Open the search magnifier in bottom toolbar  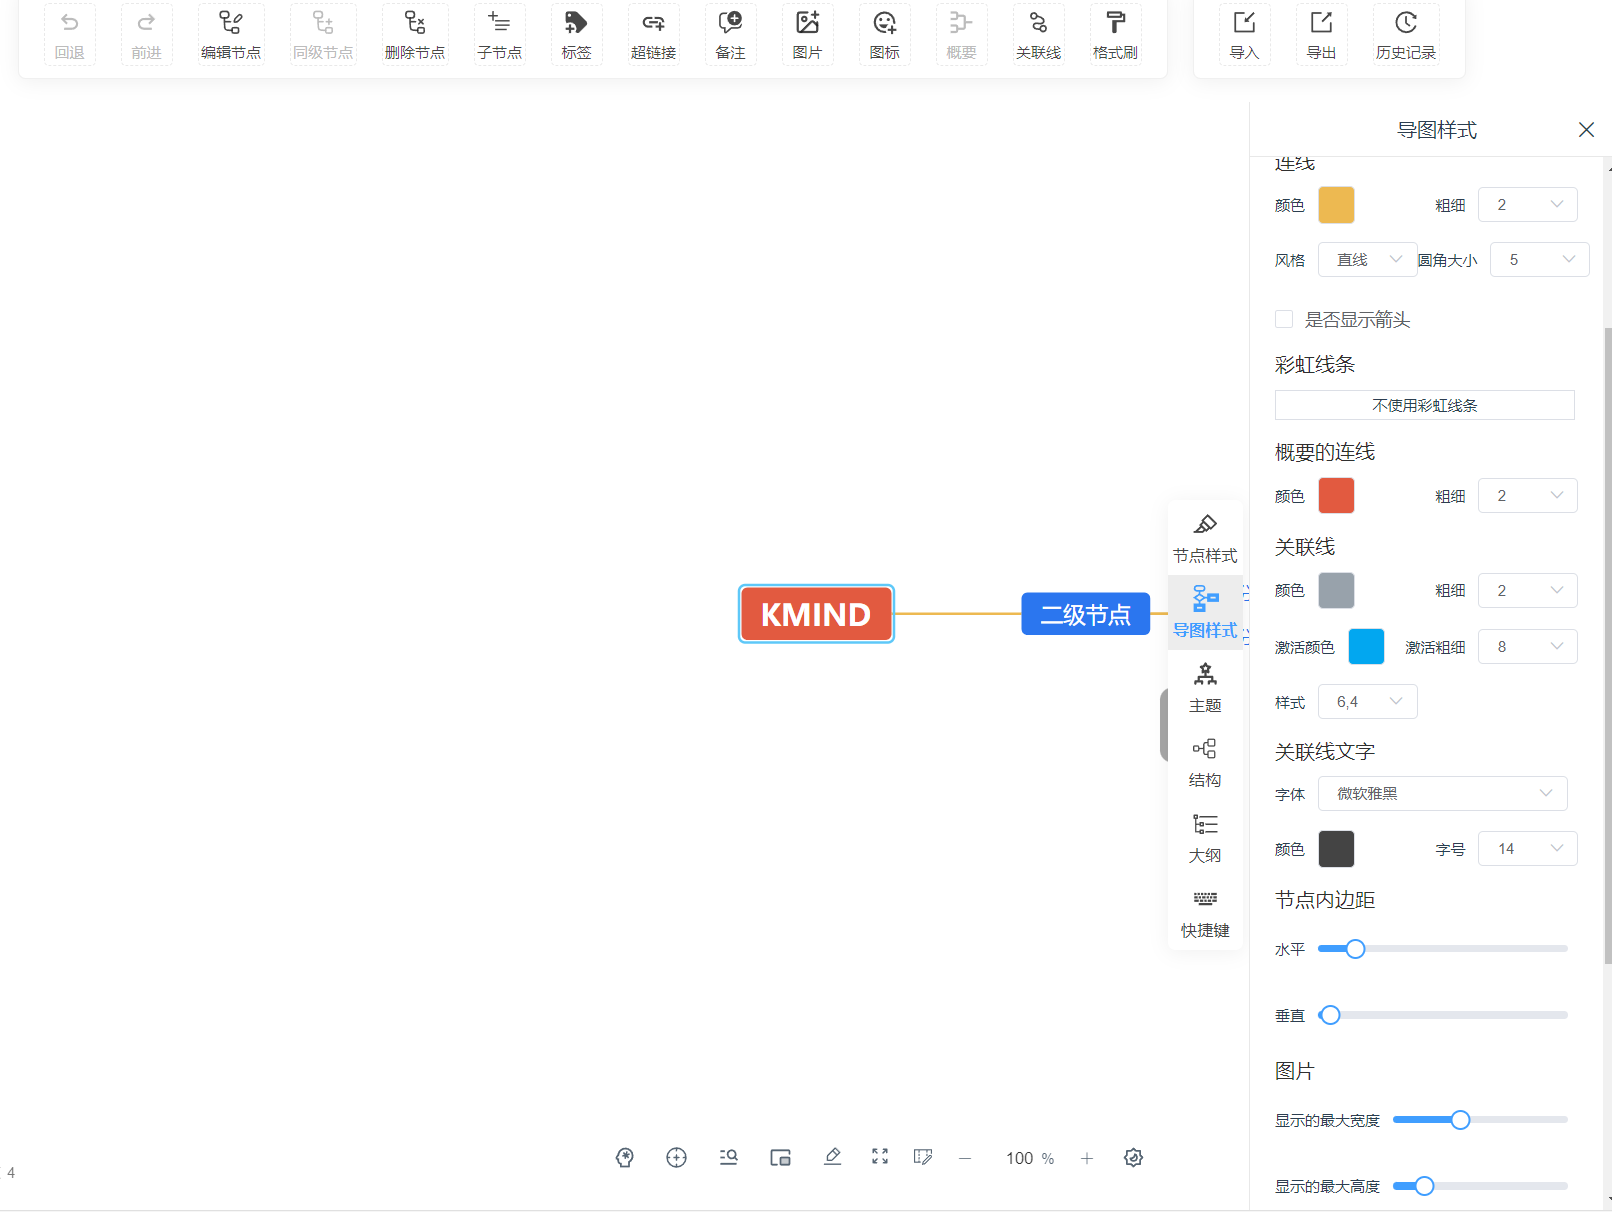[729, 1158]
